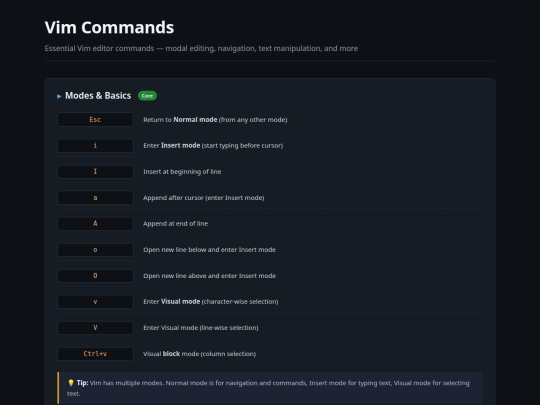Click 'Return to Normal mode' description
Viewport: 540px width, 405px height.
[215, 120]
